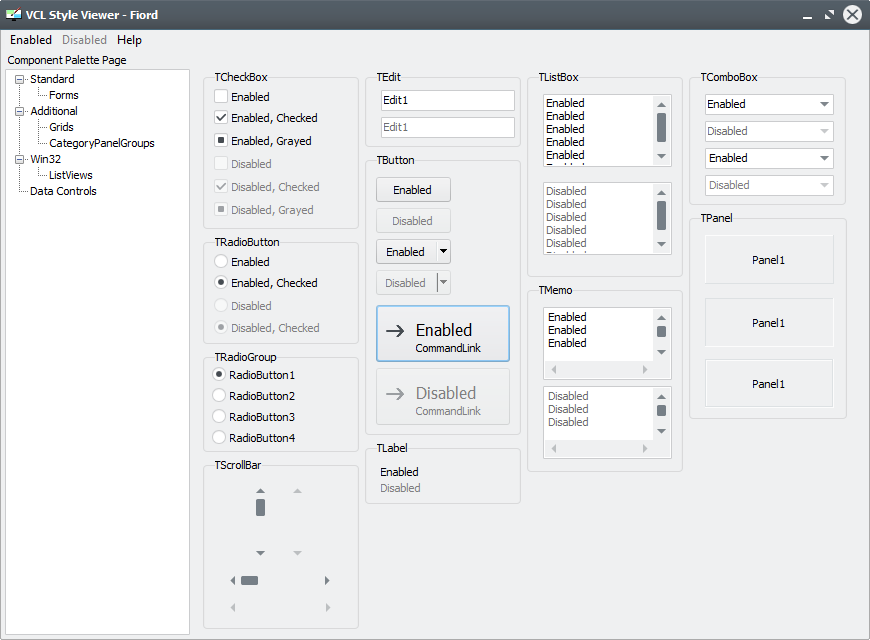Click the Disabled menu item
This screenshot has width=870, height=640.
84,40
